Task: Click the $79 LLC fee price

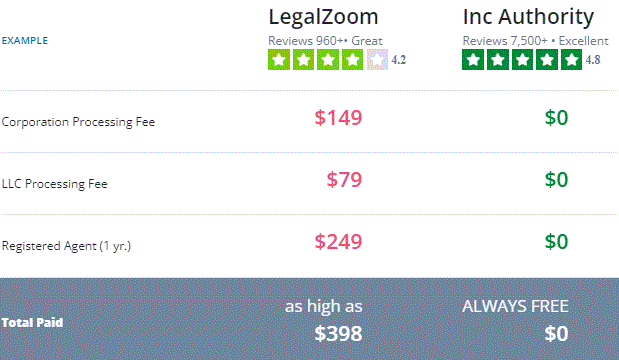Action: point(344,180)
